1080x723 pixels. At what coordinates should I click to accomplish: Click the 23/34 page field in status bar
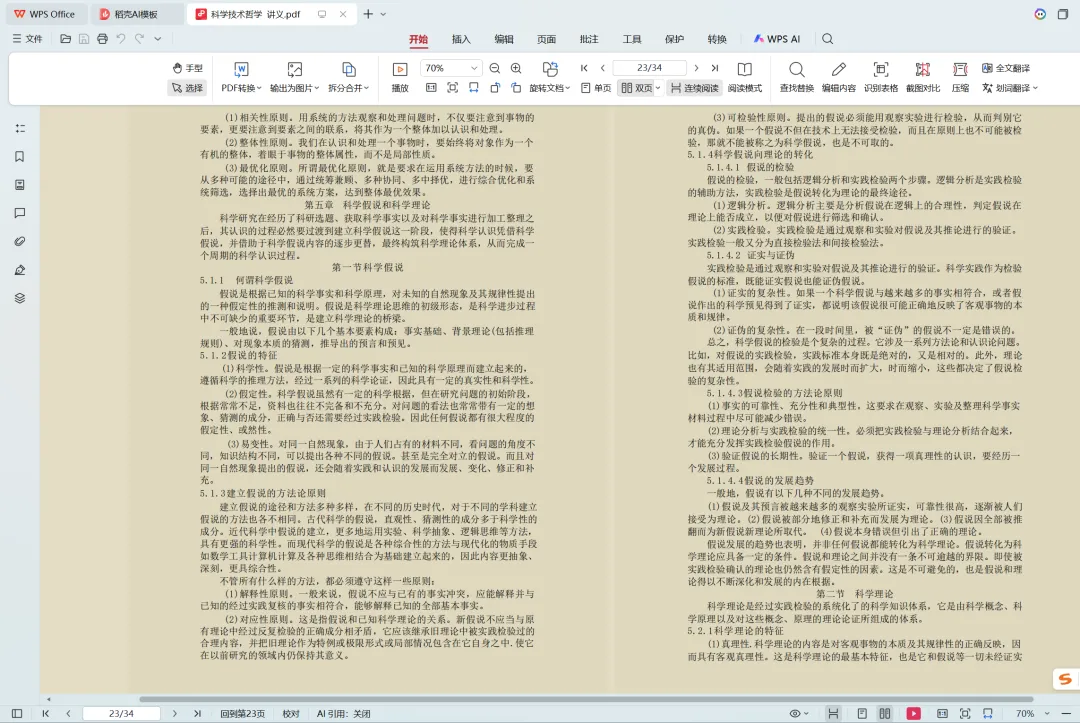tap(121, 714)
